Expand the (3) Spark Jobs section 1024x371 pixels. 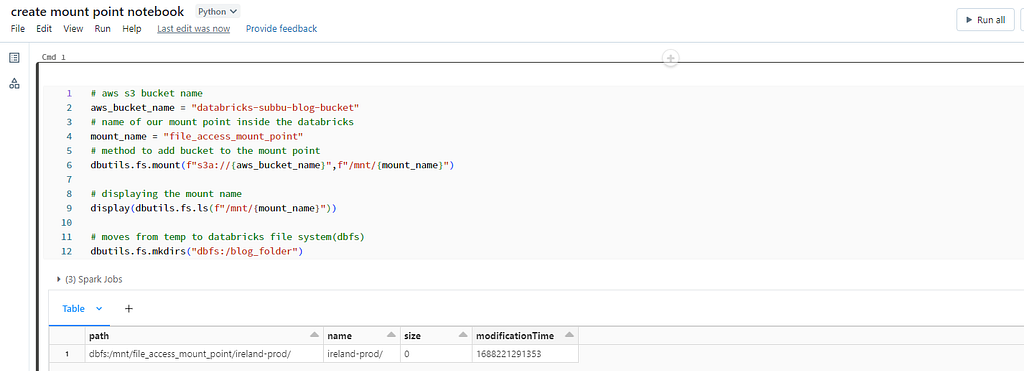(x=90, y=279)
